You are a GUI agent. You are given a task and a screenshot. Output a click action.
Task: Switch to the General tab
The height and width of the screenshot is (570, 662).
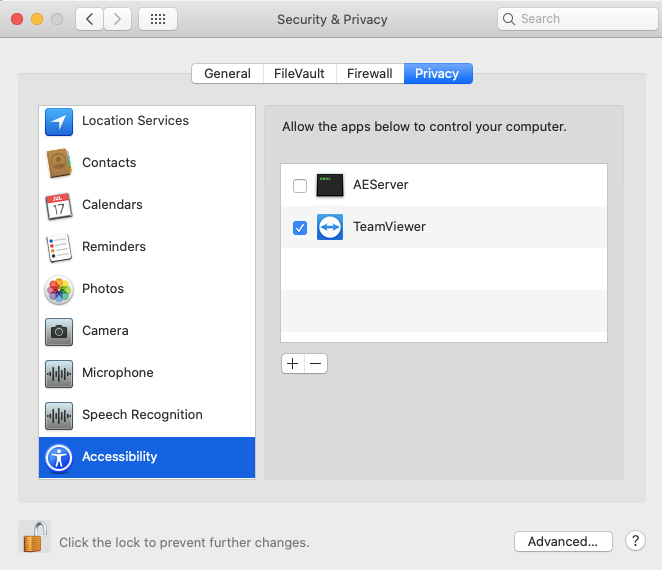click(228, 73)
